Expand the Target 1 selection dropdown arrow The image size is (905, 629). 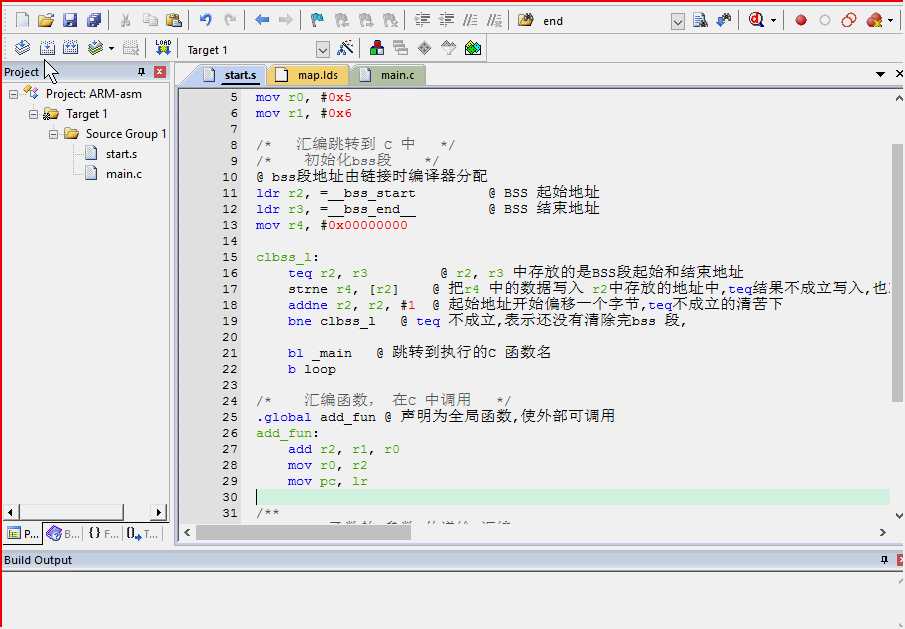323,50
